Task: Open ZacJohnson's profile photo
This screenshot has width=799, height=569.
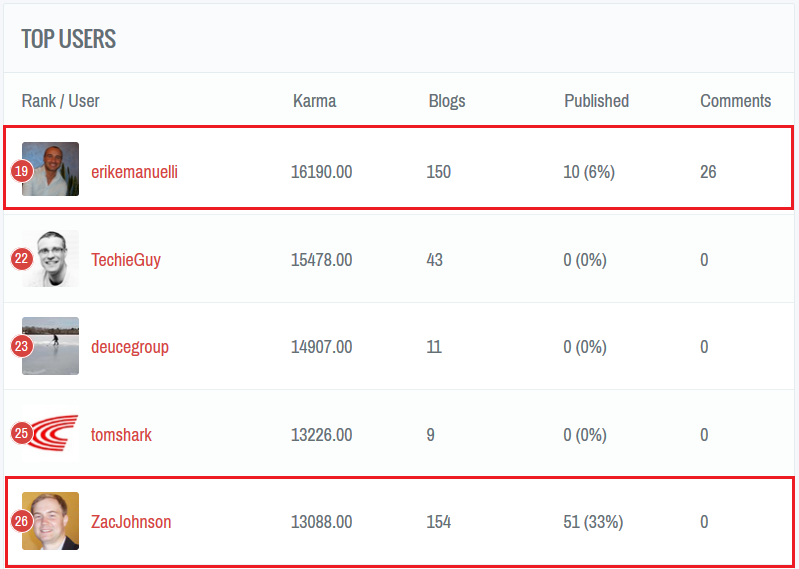Action: click(x=54, y=521)
